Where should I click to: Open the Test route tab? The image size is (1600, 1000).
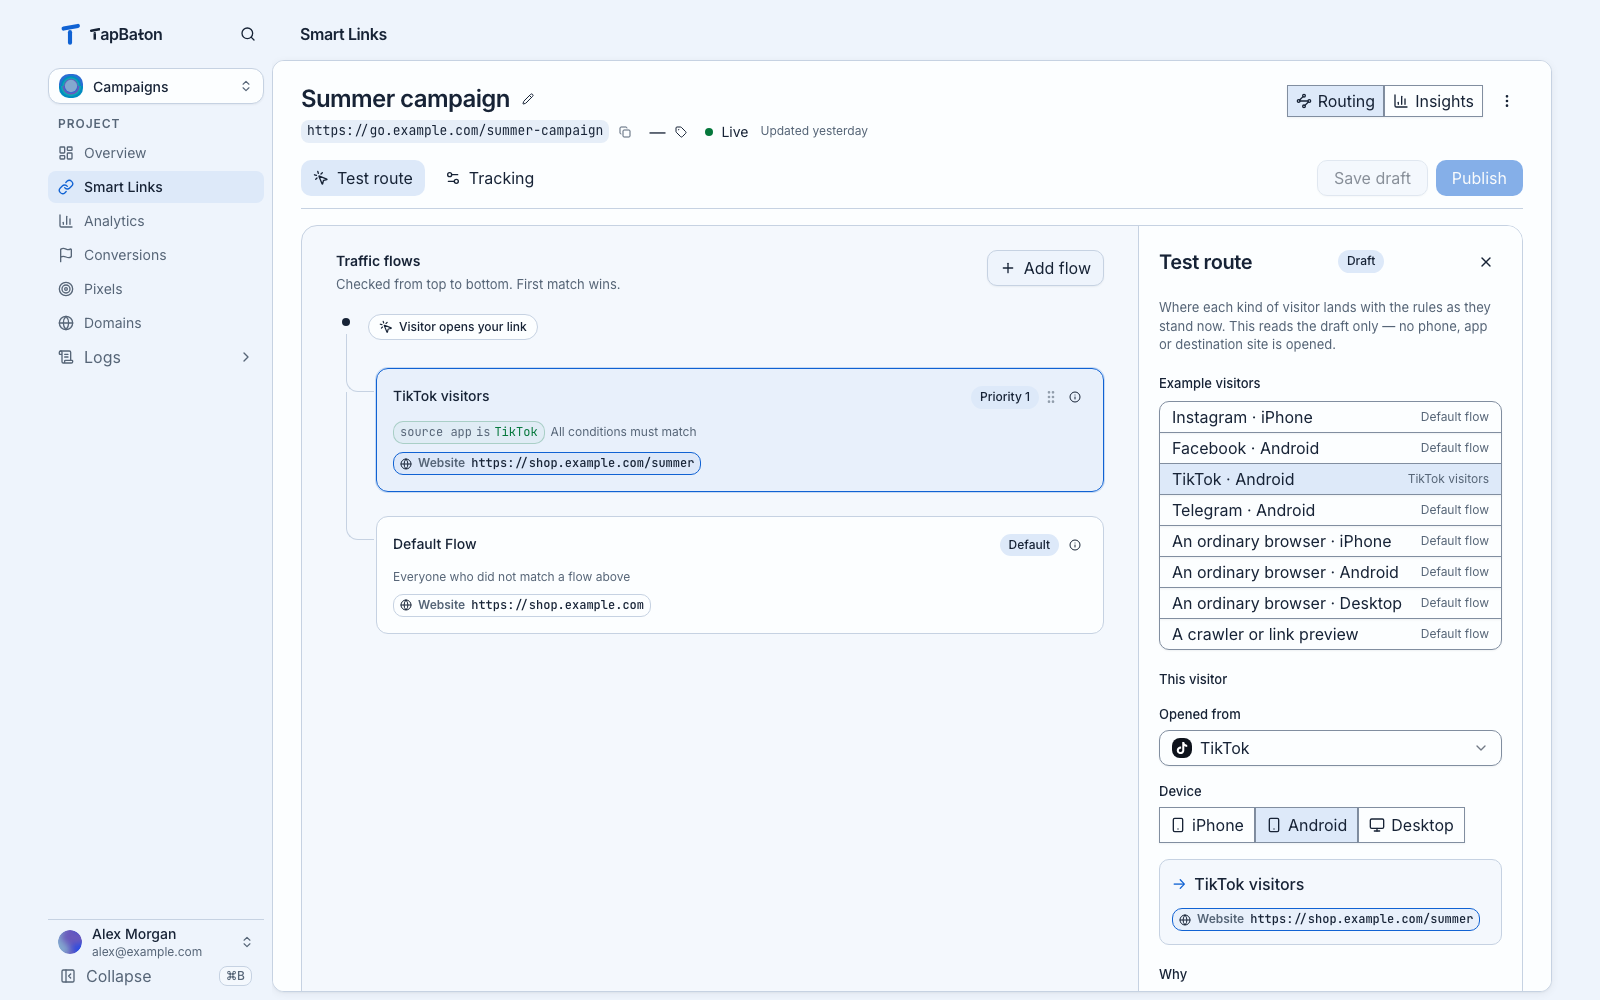coord(363,178)
